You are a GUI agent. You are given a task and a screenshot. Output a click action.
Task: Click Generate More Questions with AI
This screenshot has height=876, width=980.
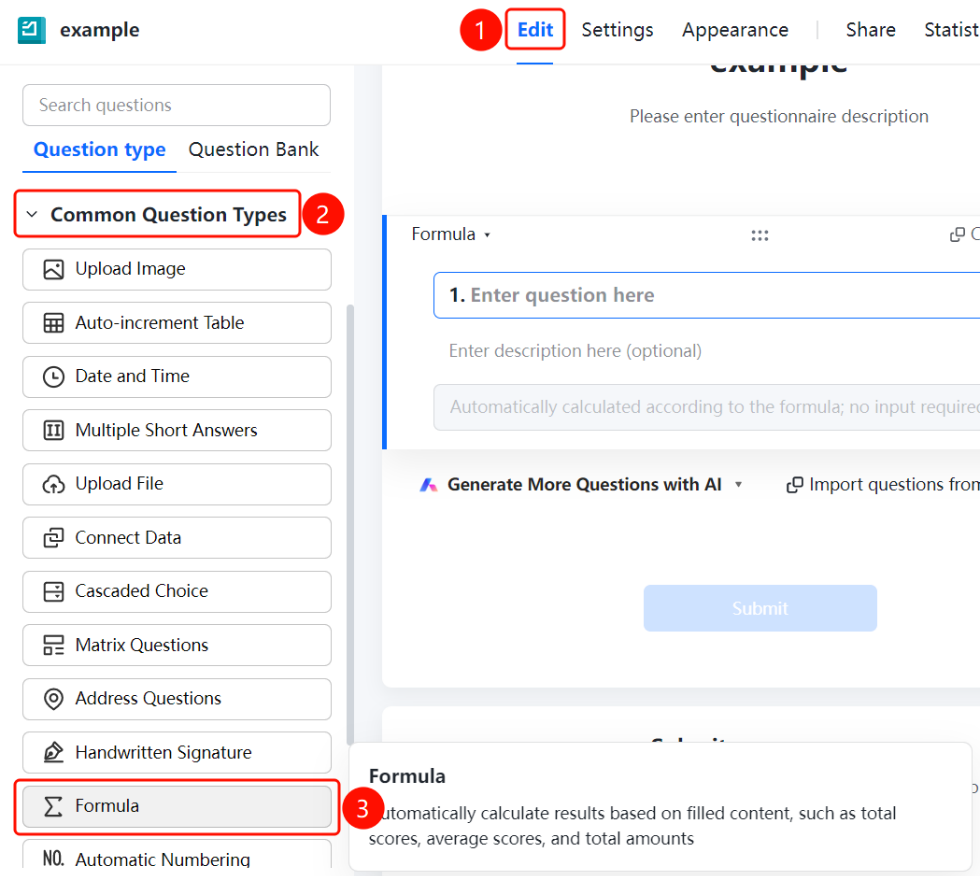point(584,485)
